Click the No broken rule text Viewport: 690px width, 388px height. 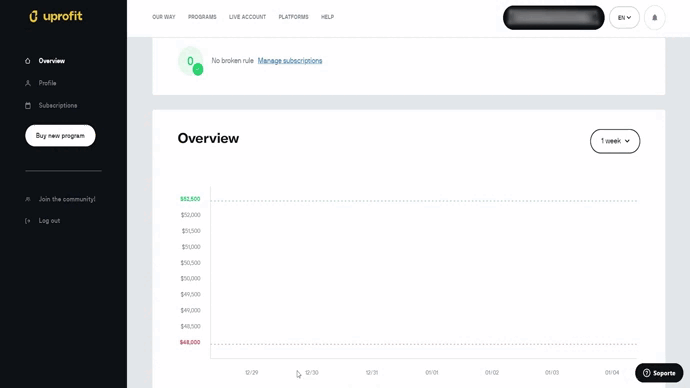(x=232, y=61)
